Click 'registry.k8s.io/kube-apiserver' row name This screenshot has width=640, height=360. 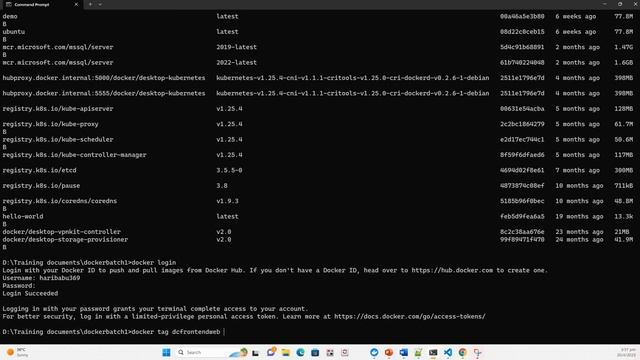point(58,109)
